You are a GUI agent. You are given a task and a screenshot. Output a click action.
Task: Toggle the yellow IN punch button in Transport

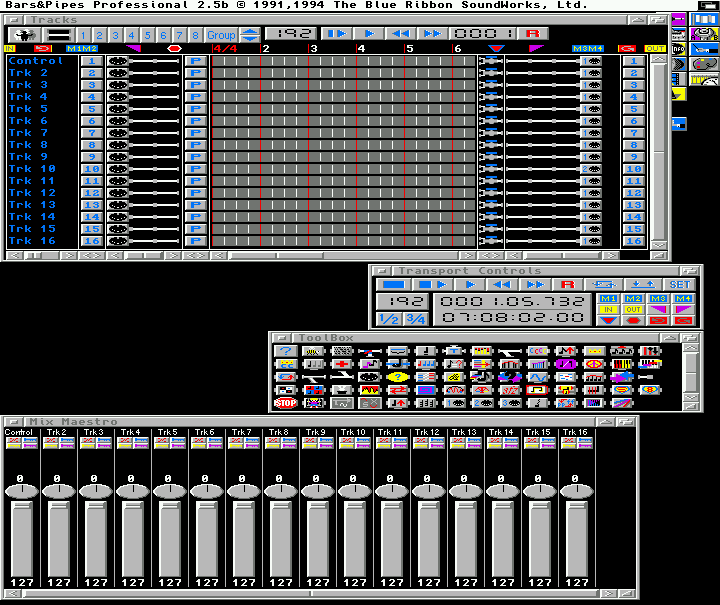click(x=607, y=309)
